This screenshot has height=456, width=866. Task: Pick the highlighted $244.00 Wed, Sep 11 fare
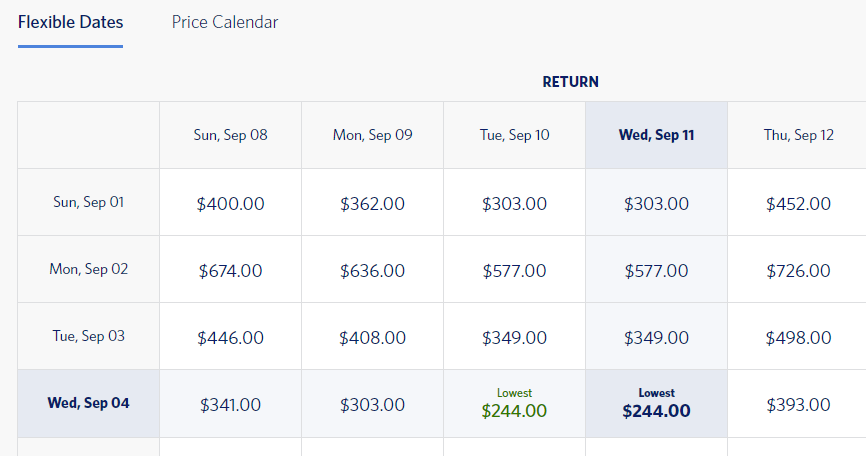click(x=656, y=404)
